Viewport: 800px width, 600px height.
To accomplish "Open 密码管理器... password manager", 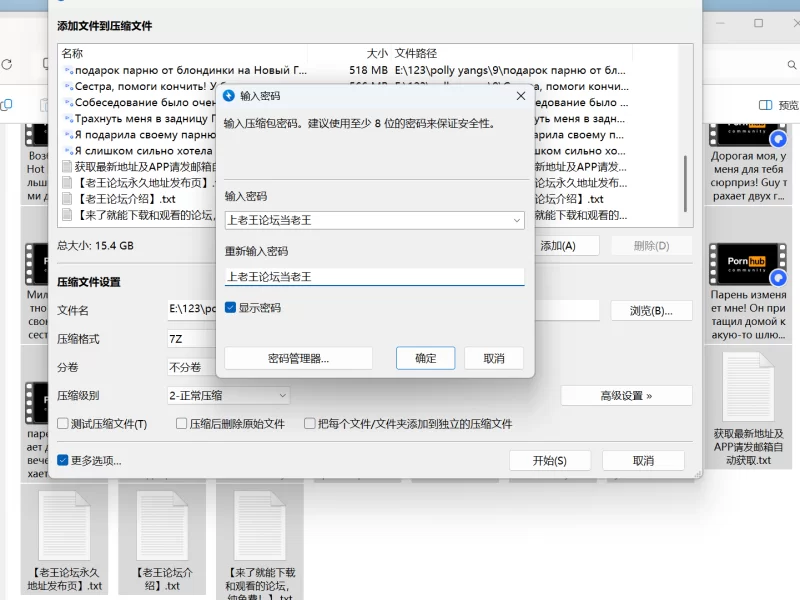I will click(x=298, y=358).
